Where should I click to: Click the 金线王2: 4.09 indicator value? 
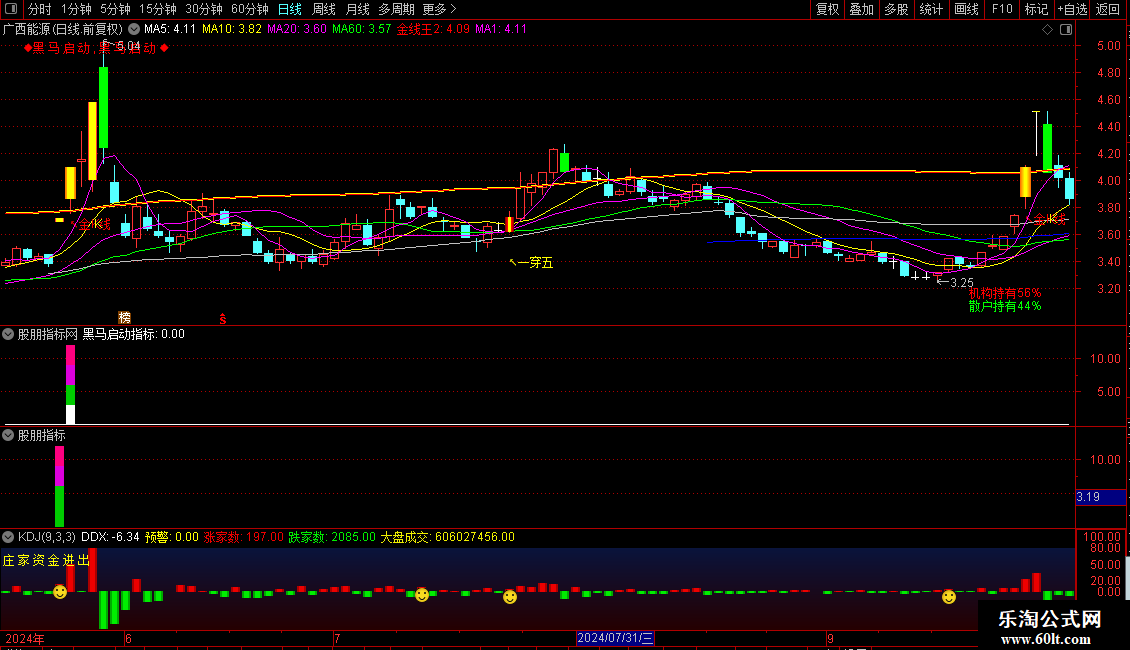[433, 30]
